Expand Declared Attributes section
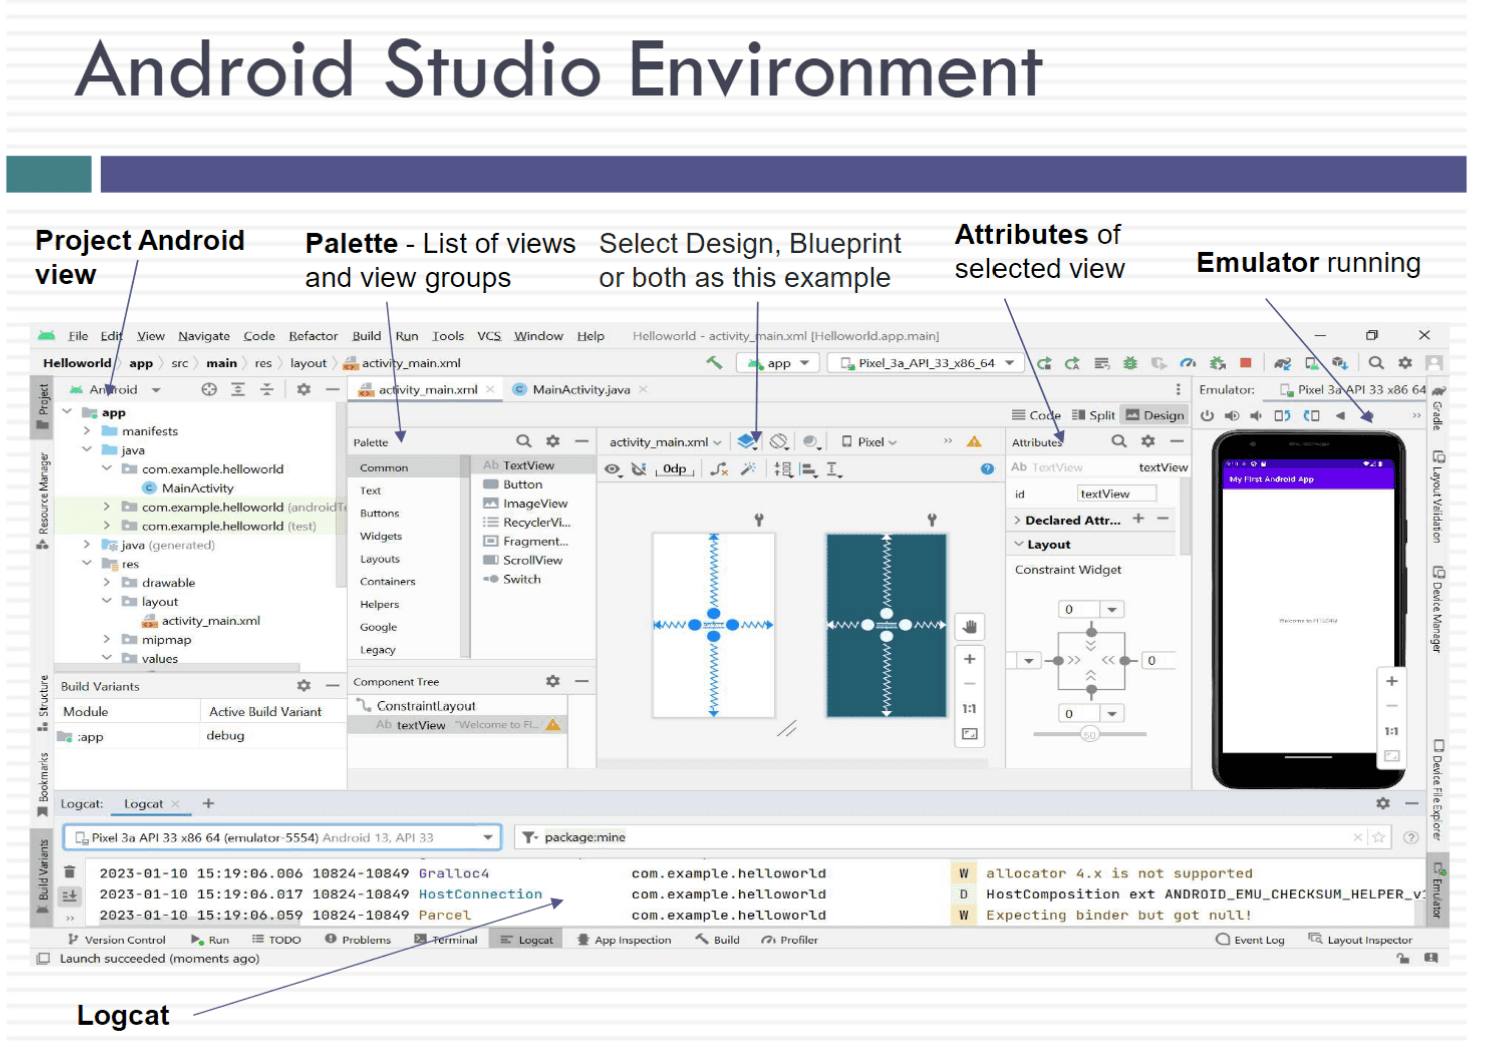 (x=1018, y=520)
